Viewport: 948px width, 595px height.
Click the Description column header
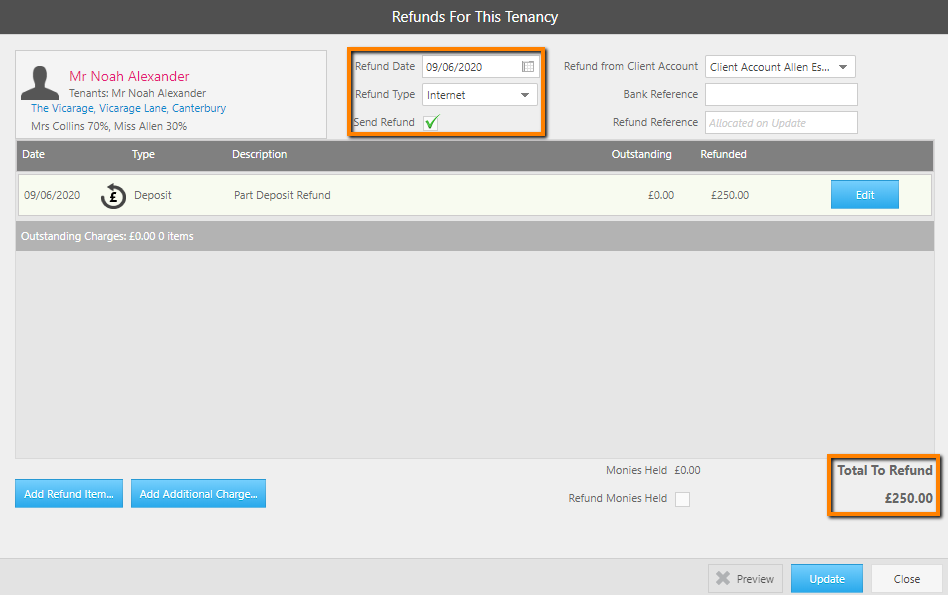(259, 154)
